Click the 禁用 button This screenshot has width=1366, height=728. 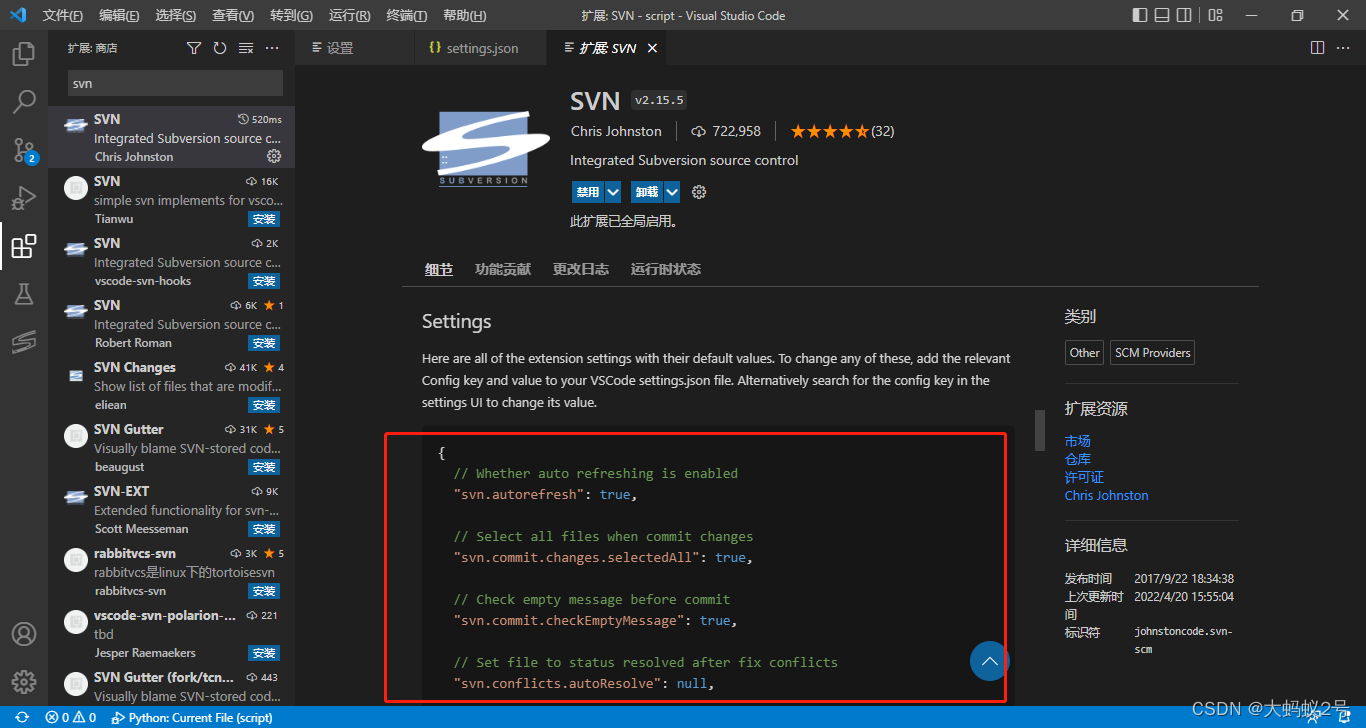tap(588, 192)
